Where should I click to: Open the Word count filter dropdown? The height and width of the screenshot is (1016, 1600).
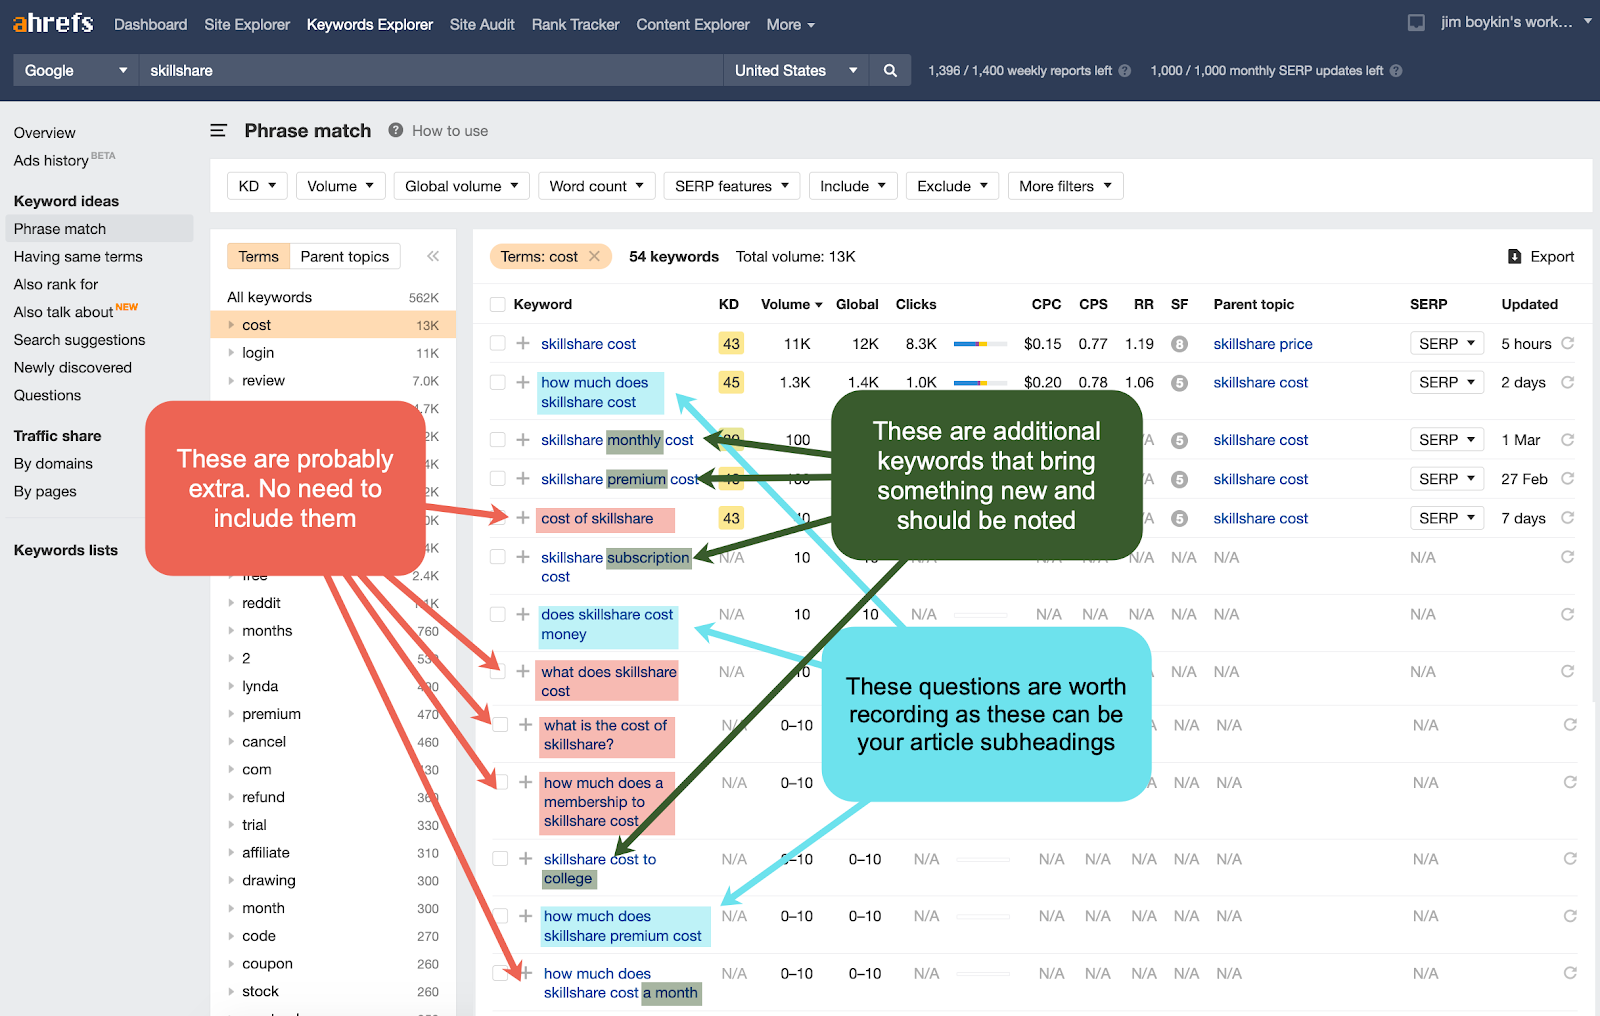pyautogui.click(x=597, y=186)
